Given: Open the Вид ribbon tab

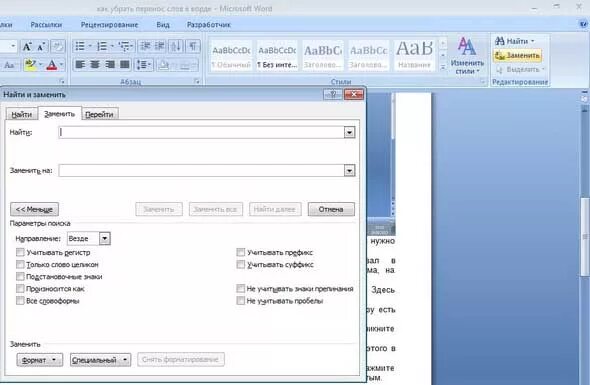Looking at the screenshot, I should 163,25.
